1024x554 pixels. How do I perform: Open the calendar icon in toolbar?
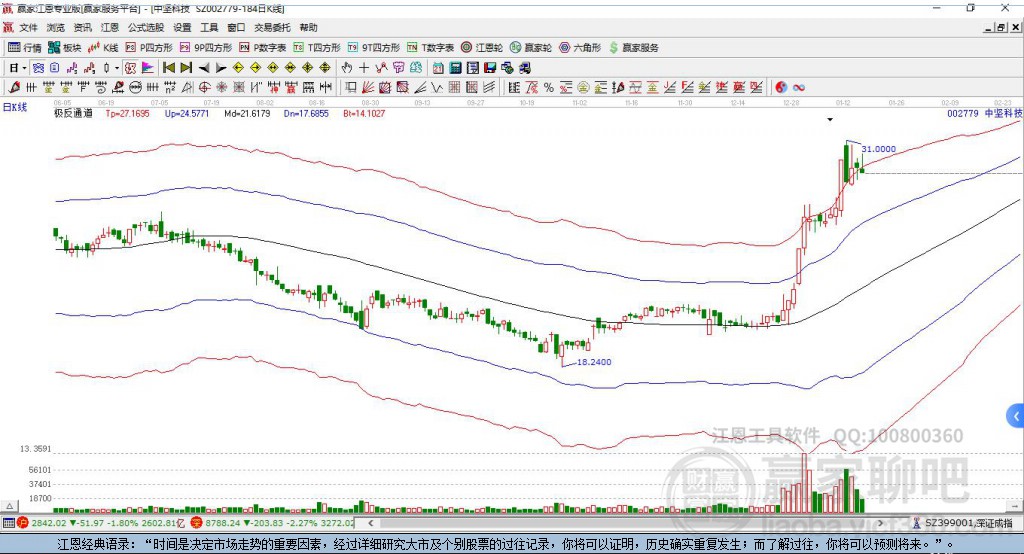438,68
